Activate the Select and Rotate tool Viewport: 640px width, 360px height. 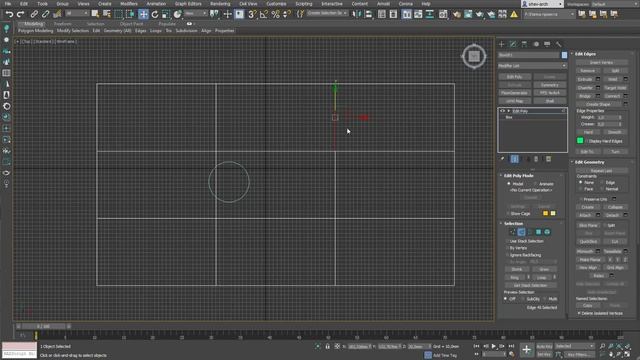pos(155,14)
